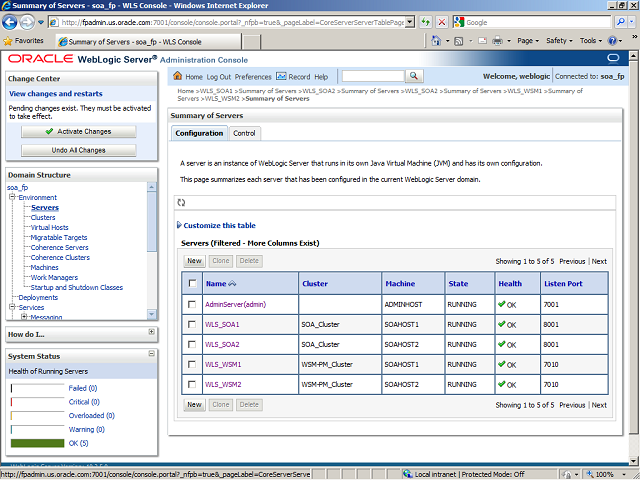Click the Activate Changes button

78,131
